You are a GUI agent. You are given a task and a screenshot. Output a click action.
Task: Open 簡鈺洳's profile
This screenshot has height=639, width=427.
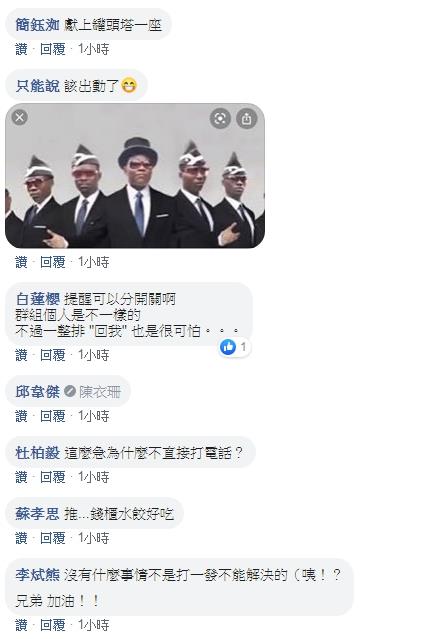pos(37,25)
